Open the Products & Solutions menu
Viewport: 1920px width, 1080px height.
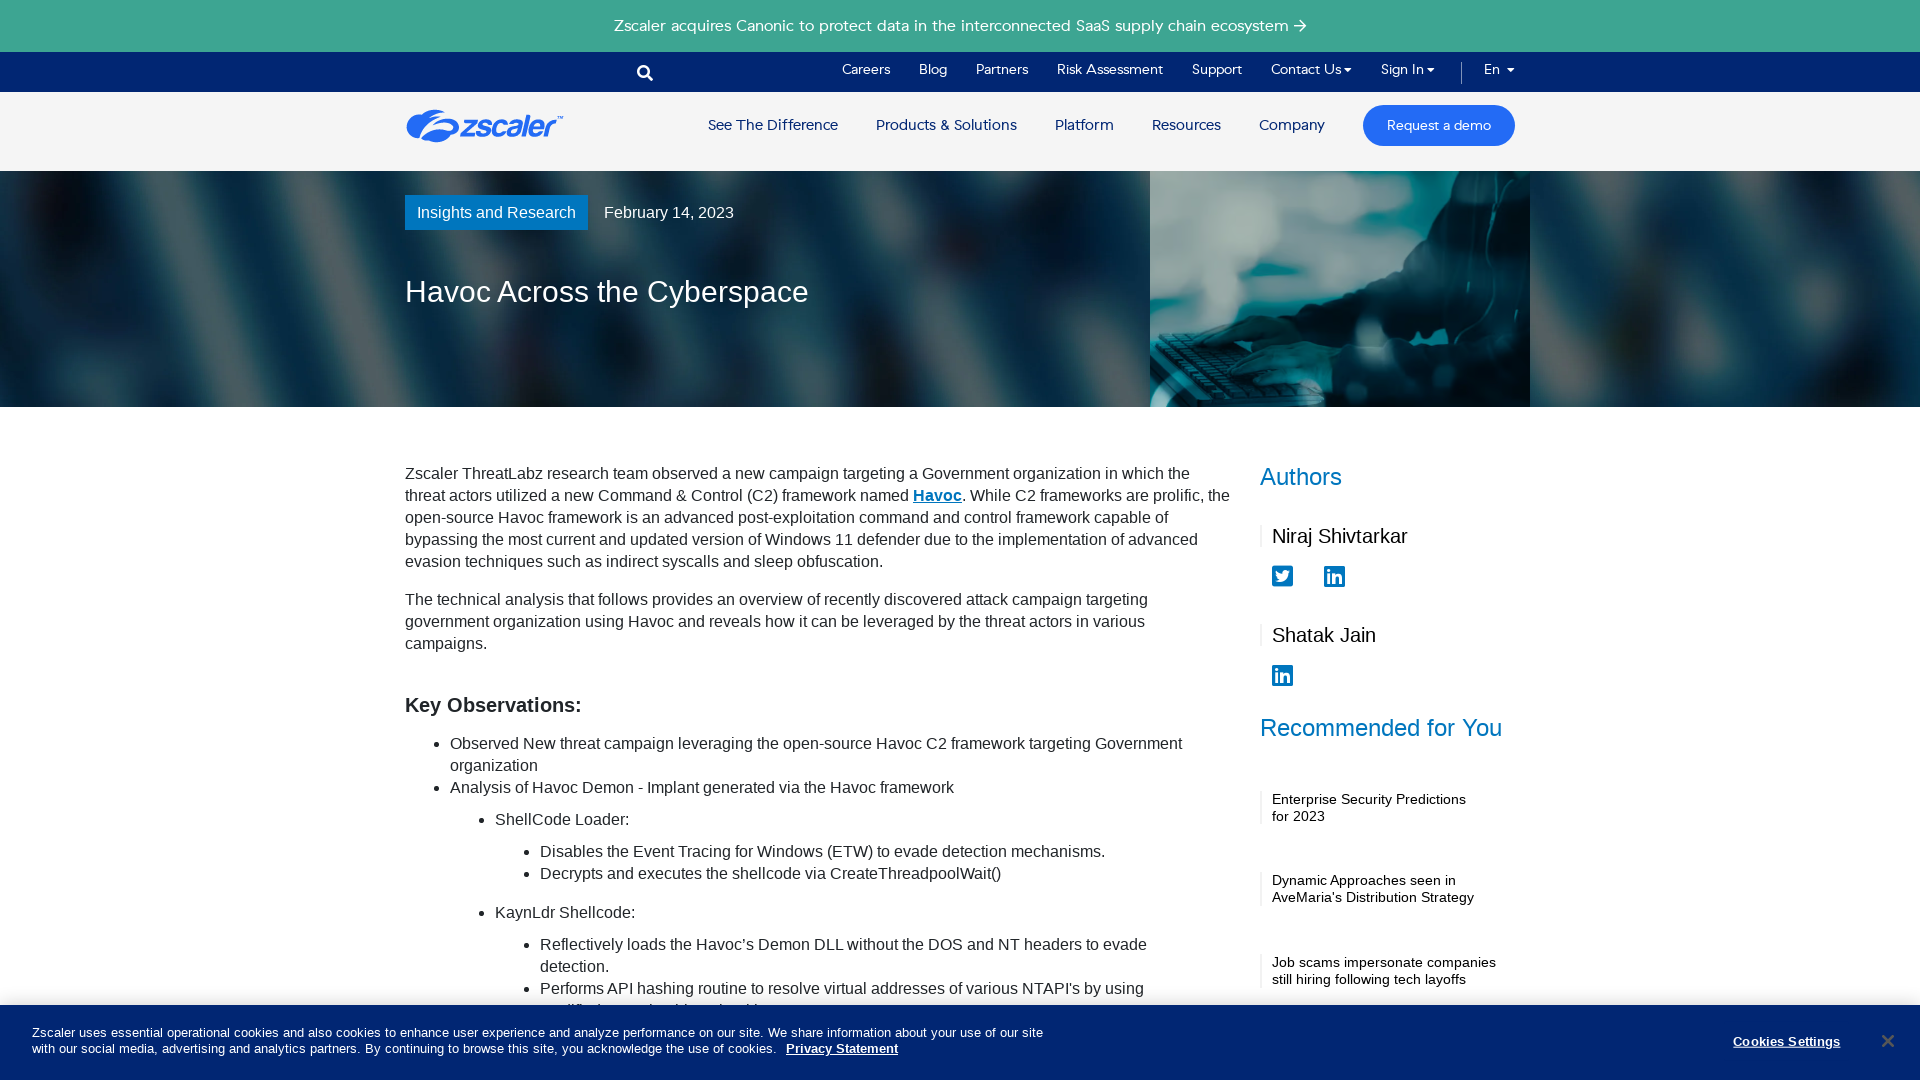(x=945, y=125)
